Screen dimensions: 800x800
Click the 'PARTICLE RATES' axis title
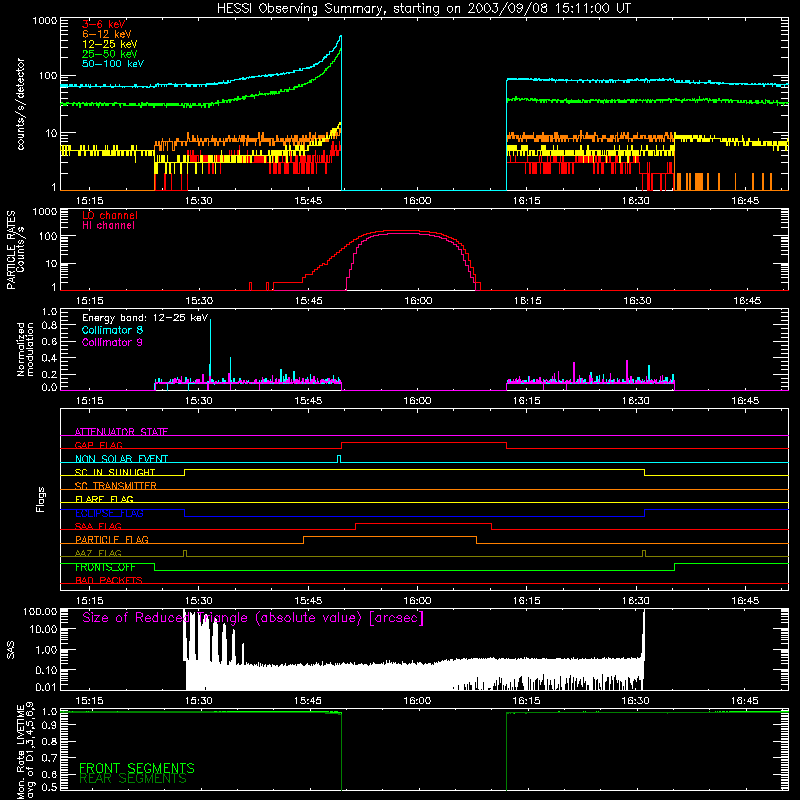pos(11,250)
